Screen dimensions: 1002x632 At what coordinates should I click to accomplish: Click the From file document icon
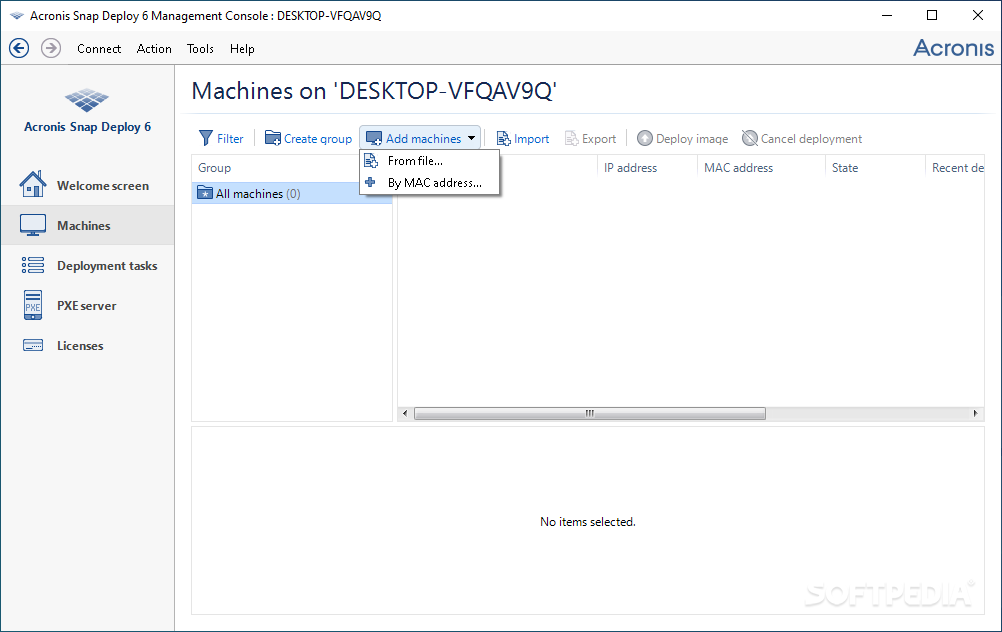(371, 160)
